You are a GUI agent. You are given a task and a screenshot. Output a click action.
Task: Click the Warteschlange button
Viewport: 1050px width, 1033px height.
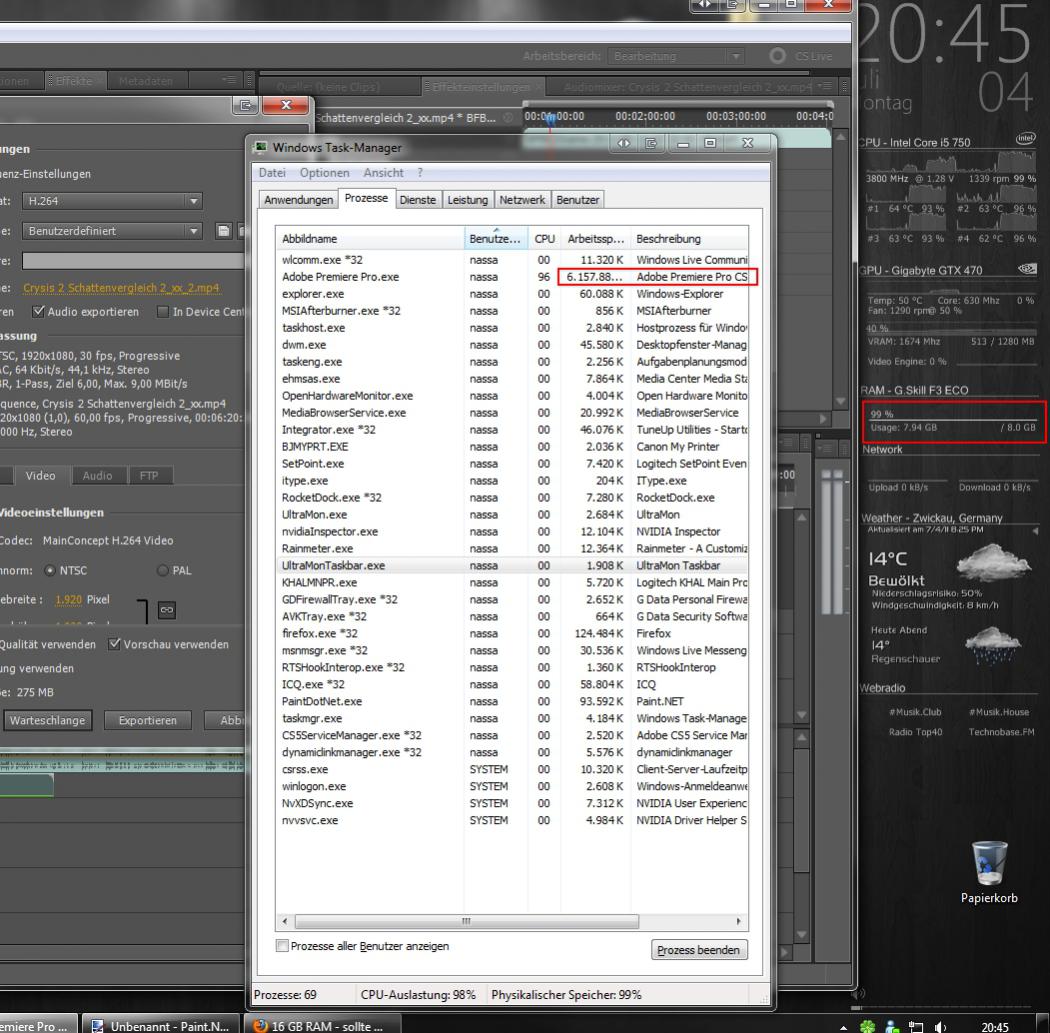(48, 720)
